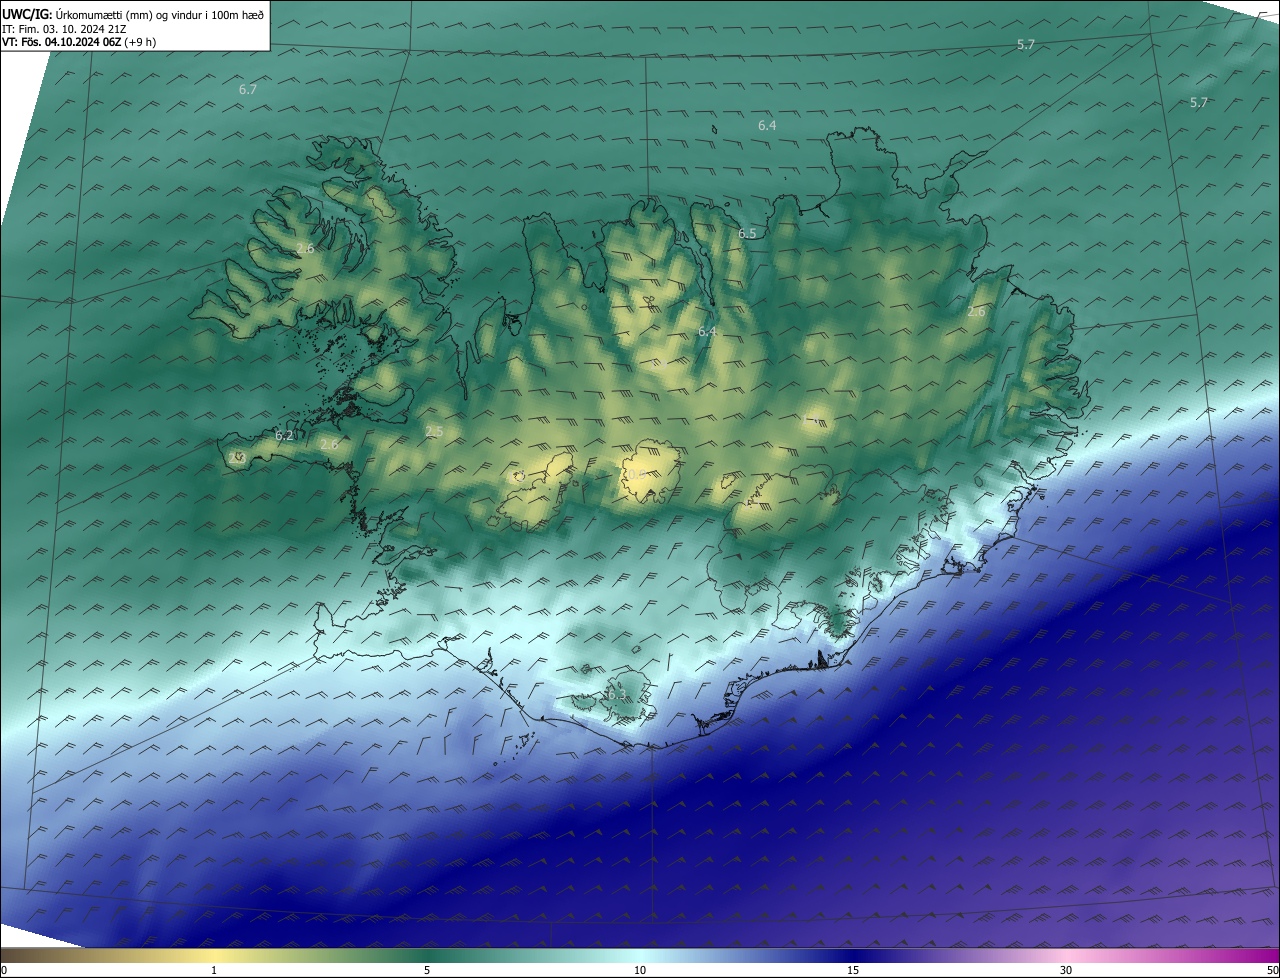Viewport: 1280px width, 978px height.
Task: Select the '5' tick on the color scale
Action: click(427, 970)
